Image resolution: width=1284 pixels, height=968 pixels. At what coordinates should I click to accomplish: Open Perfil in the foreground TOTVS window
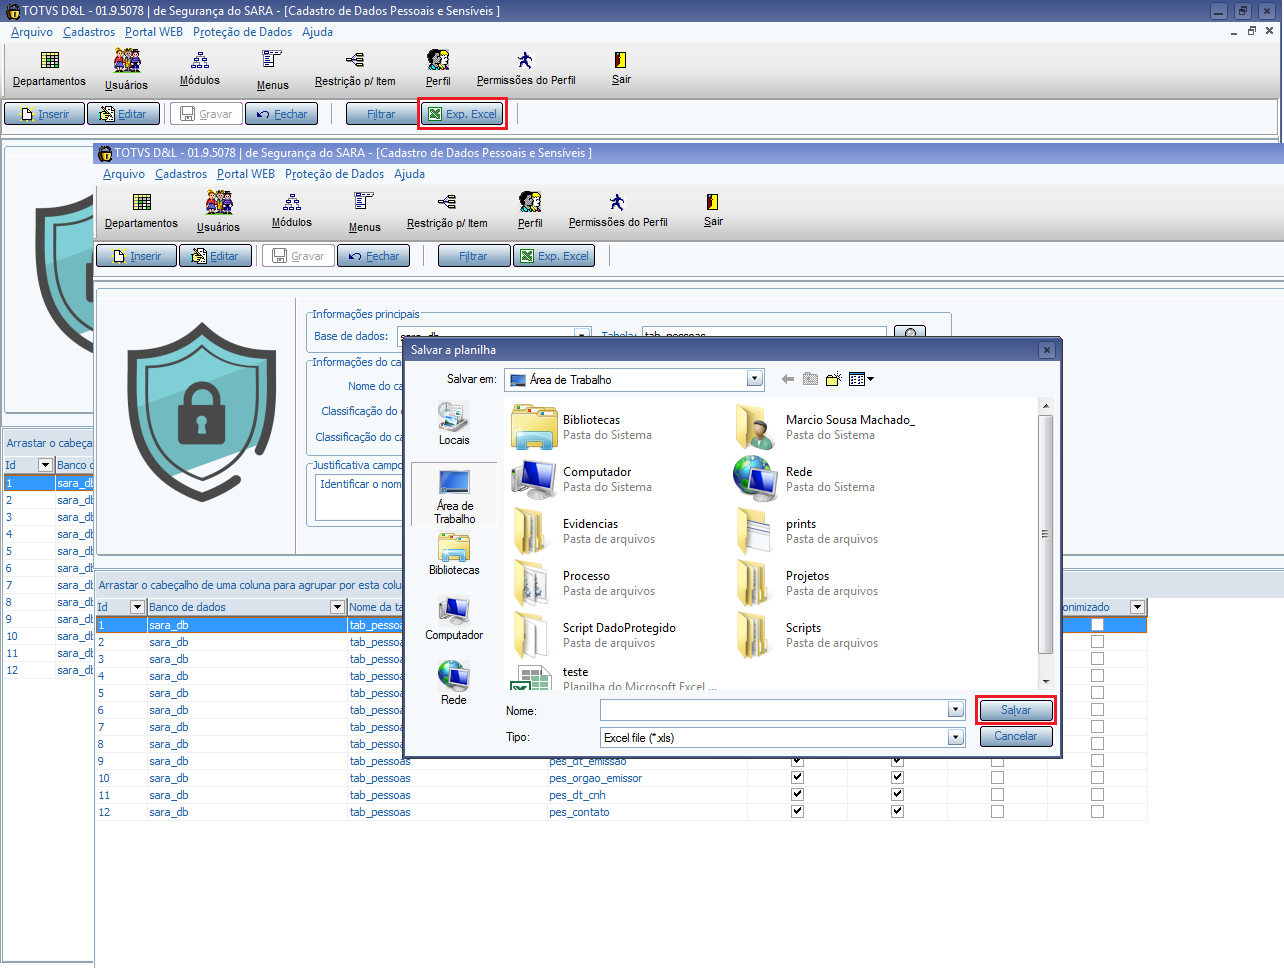(530, 210)
